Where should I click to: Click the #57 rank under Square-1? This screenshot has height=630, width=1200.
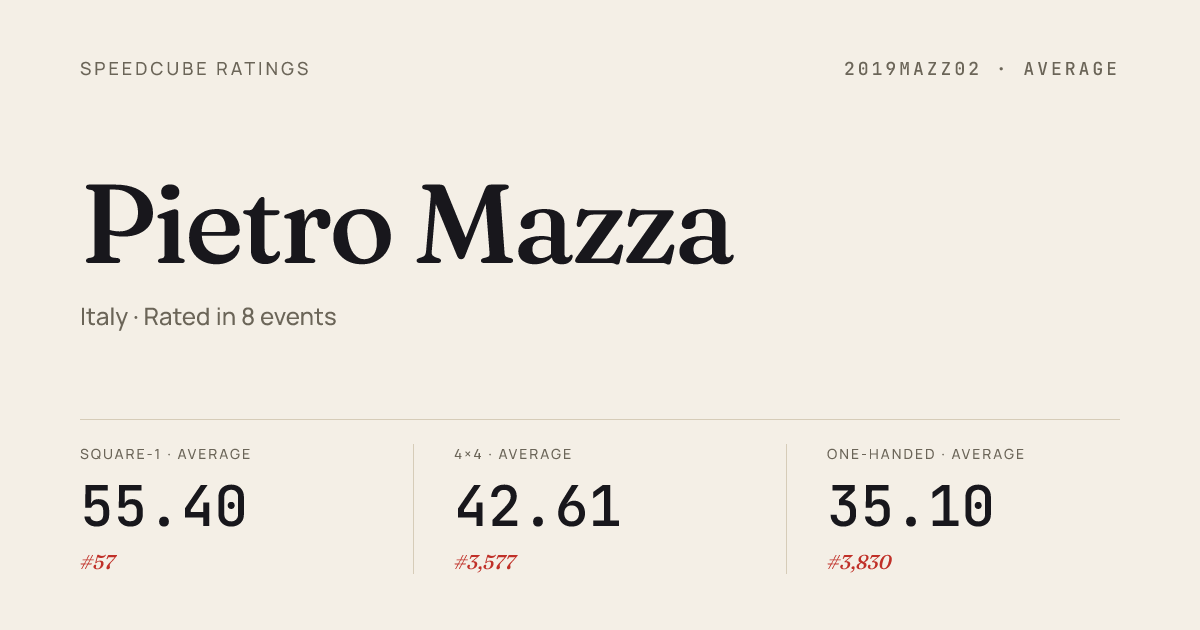[x=98, y=562]
